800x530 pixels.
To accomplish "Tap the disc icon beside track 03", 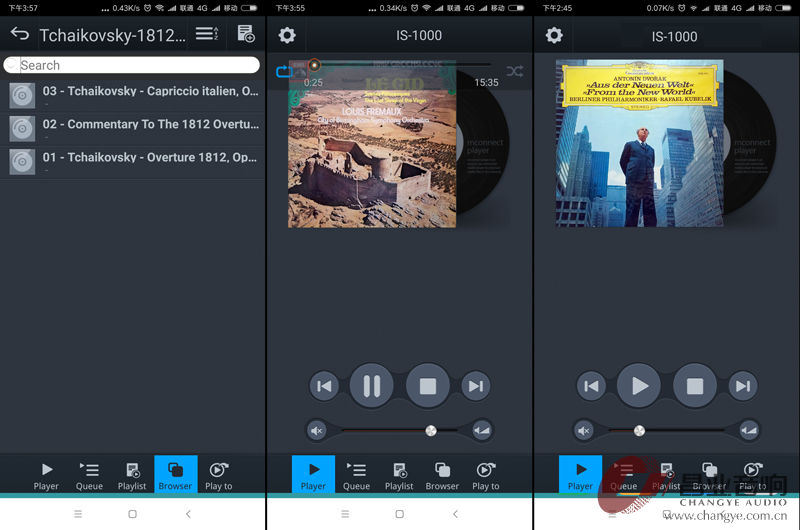I will coord(22,95).
